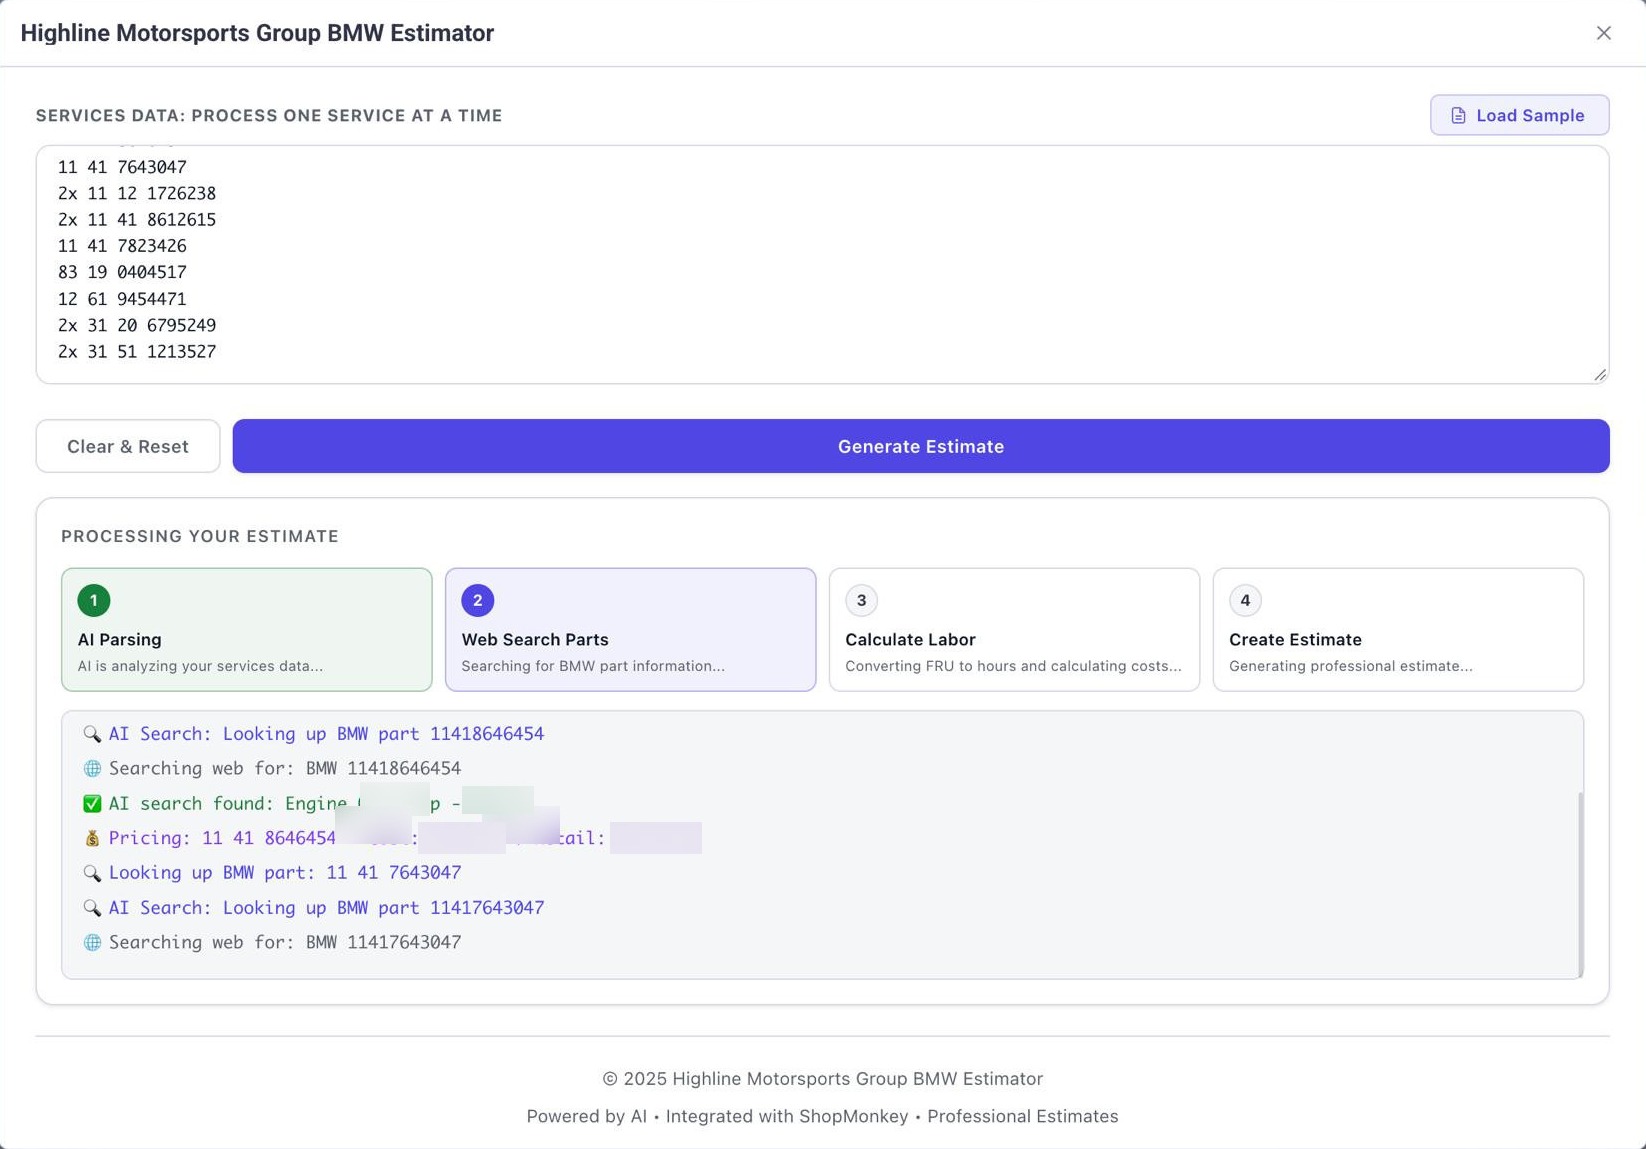Click textarea line '2x 31 51 1213527'

click(x=137, y=352)
